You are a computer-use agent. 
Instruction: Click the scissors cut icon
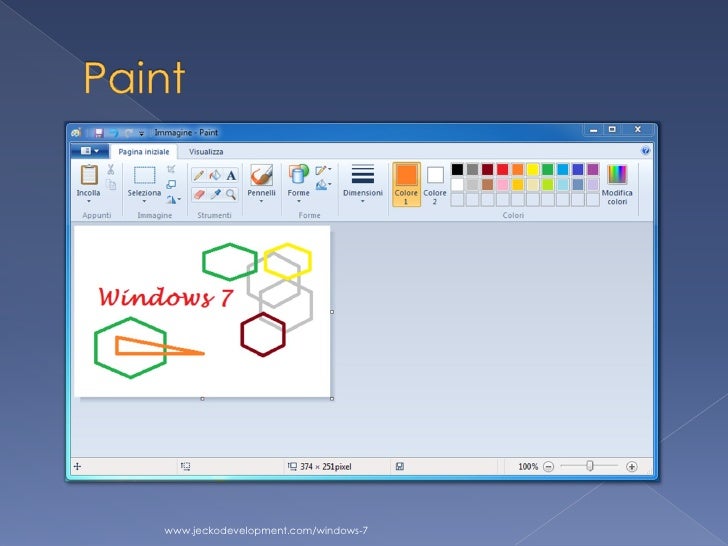pyautogui.click(x=110, y=169)
